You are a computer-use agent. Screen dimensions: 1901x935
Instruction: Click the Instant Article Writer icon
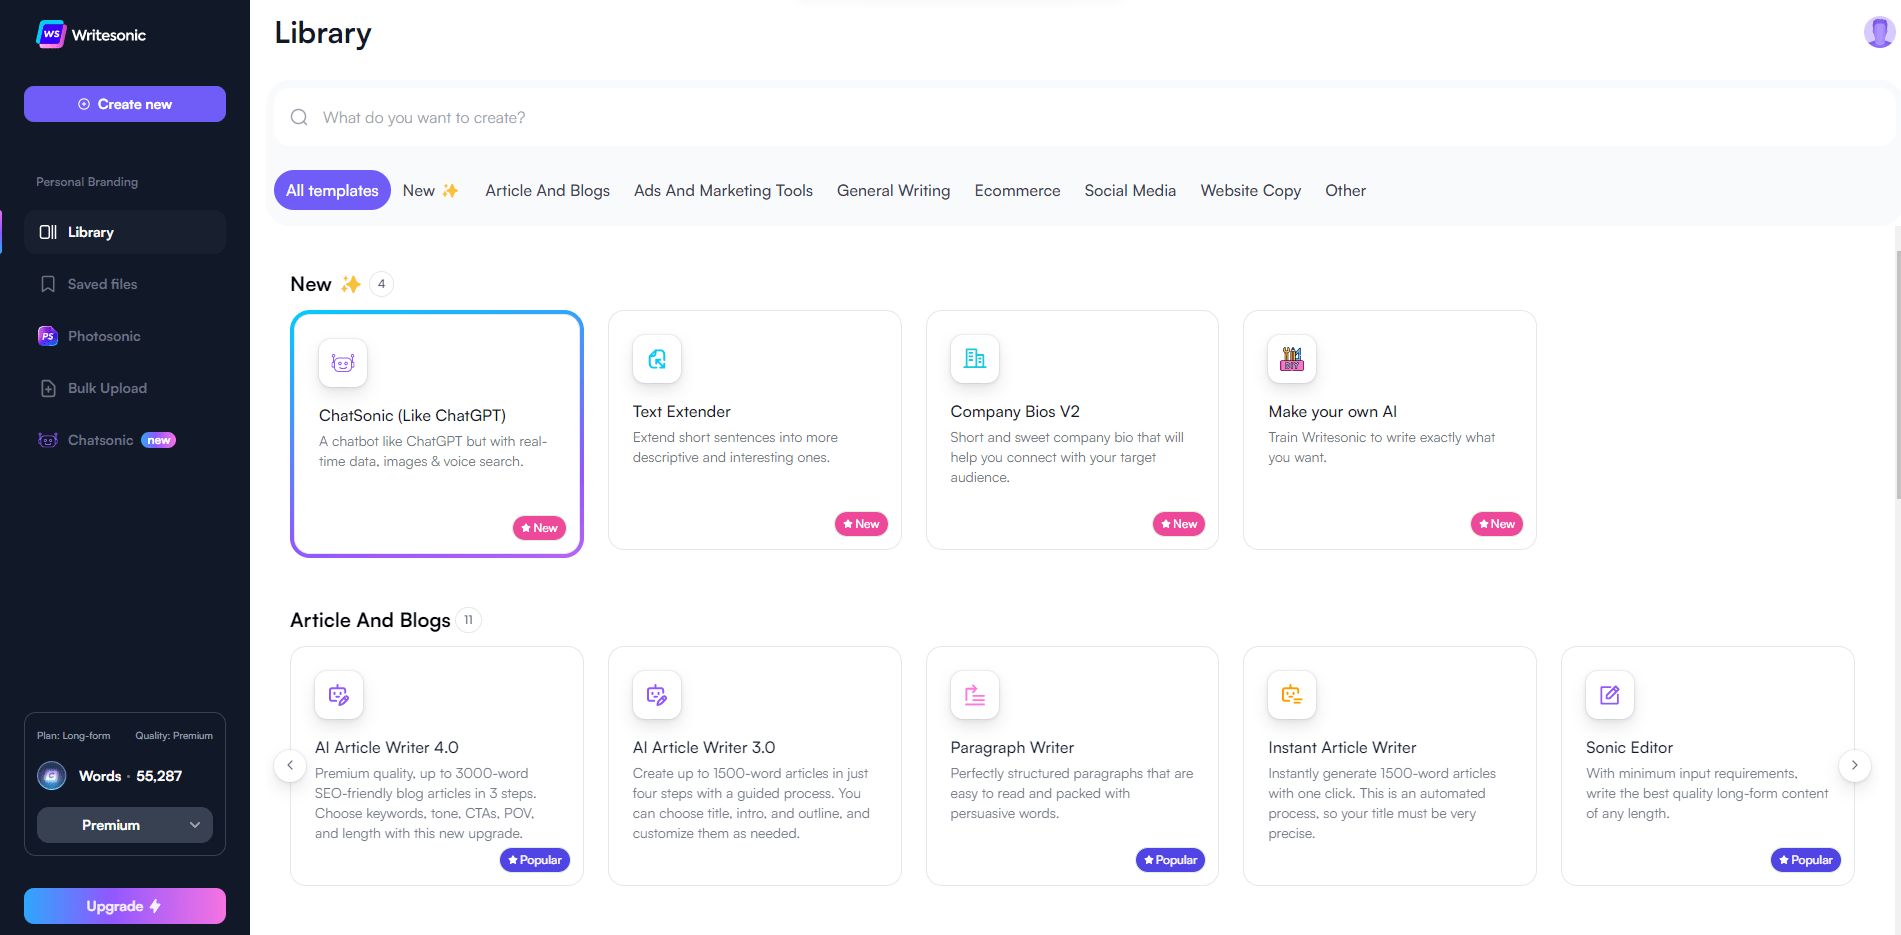click(1291, 695)
